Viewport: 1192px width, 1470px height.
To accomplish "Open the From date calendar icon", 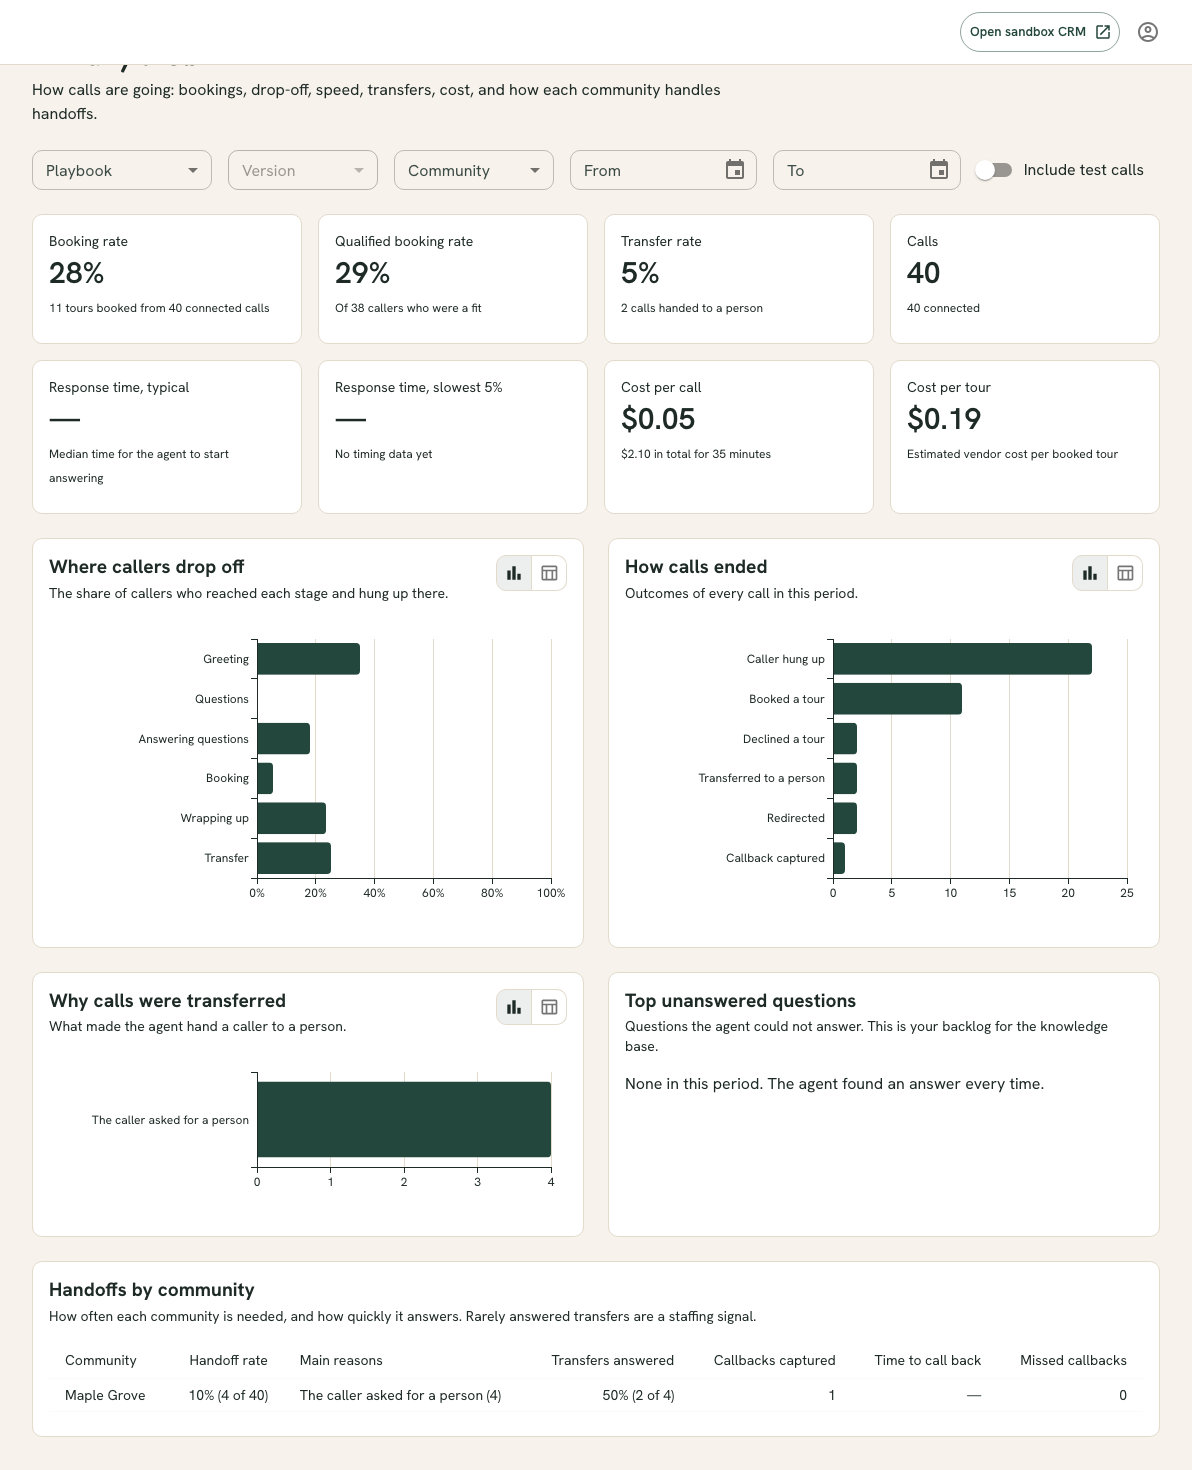I will click(x=735, y=170).
